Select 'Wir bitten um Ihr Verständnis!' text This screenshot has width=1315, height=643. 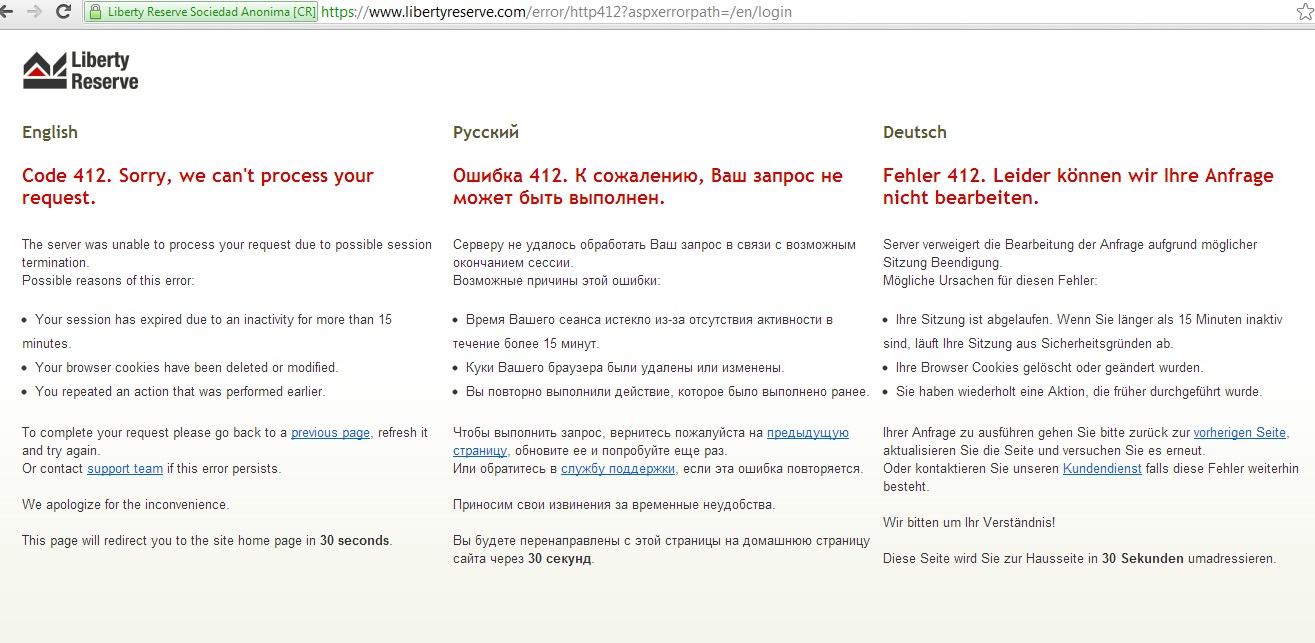[x=969, y=523]
